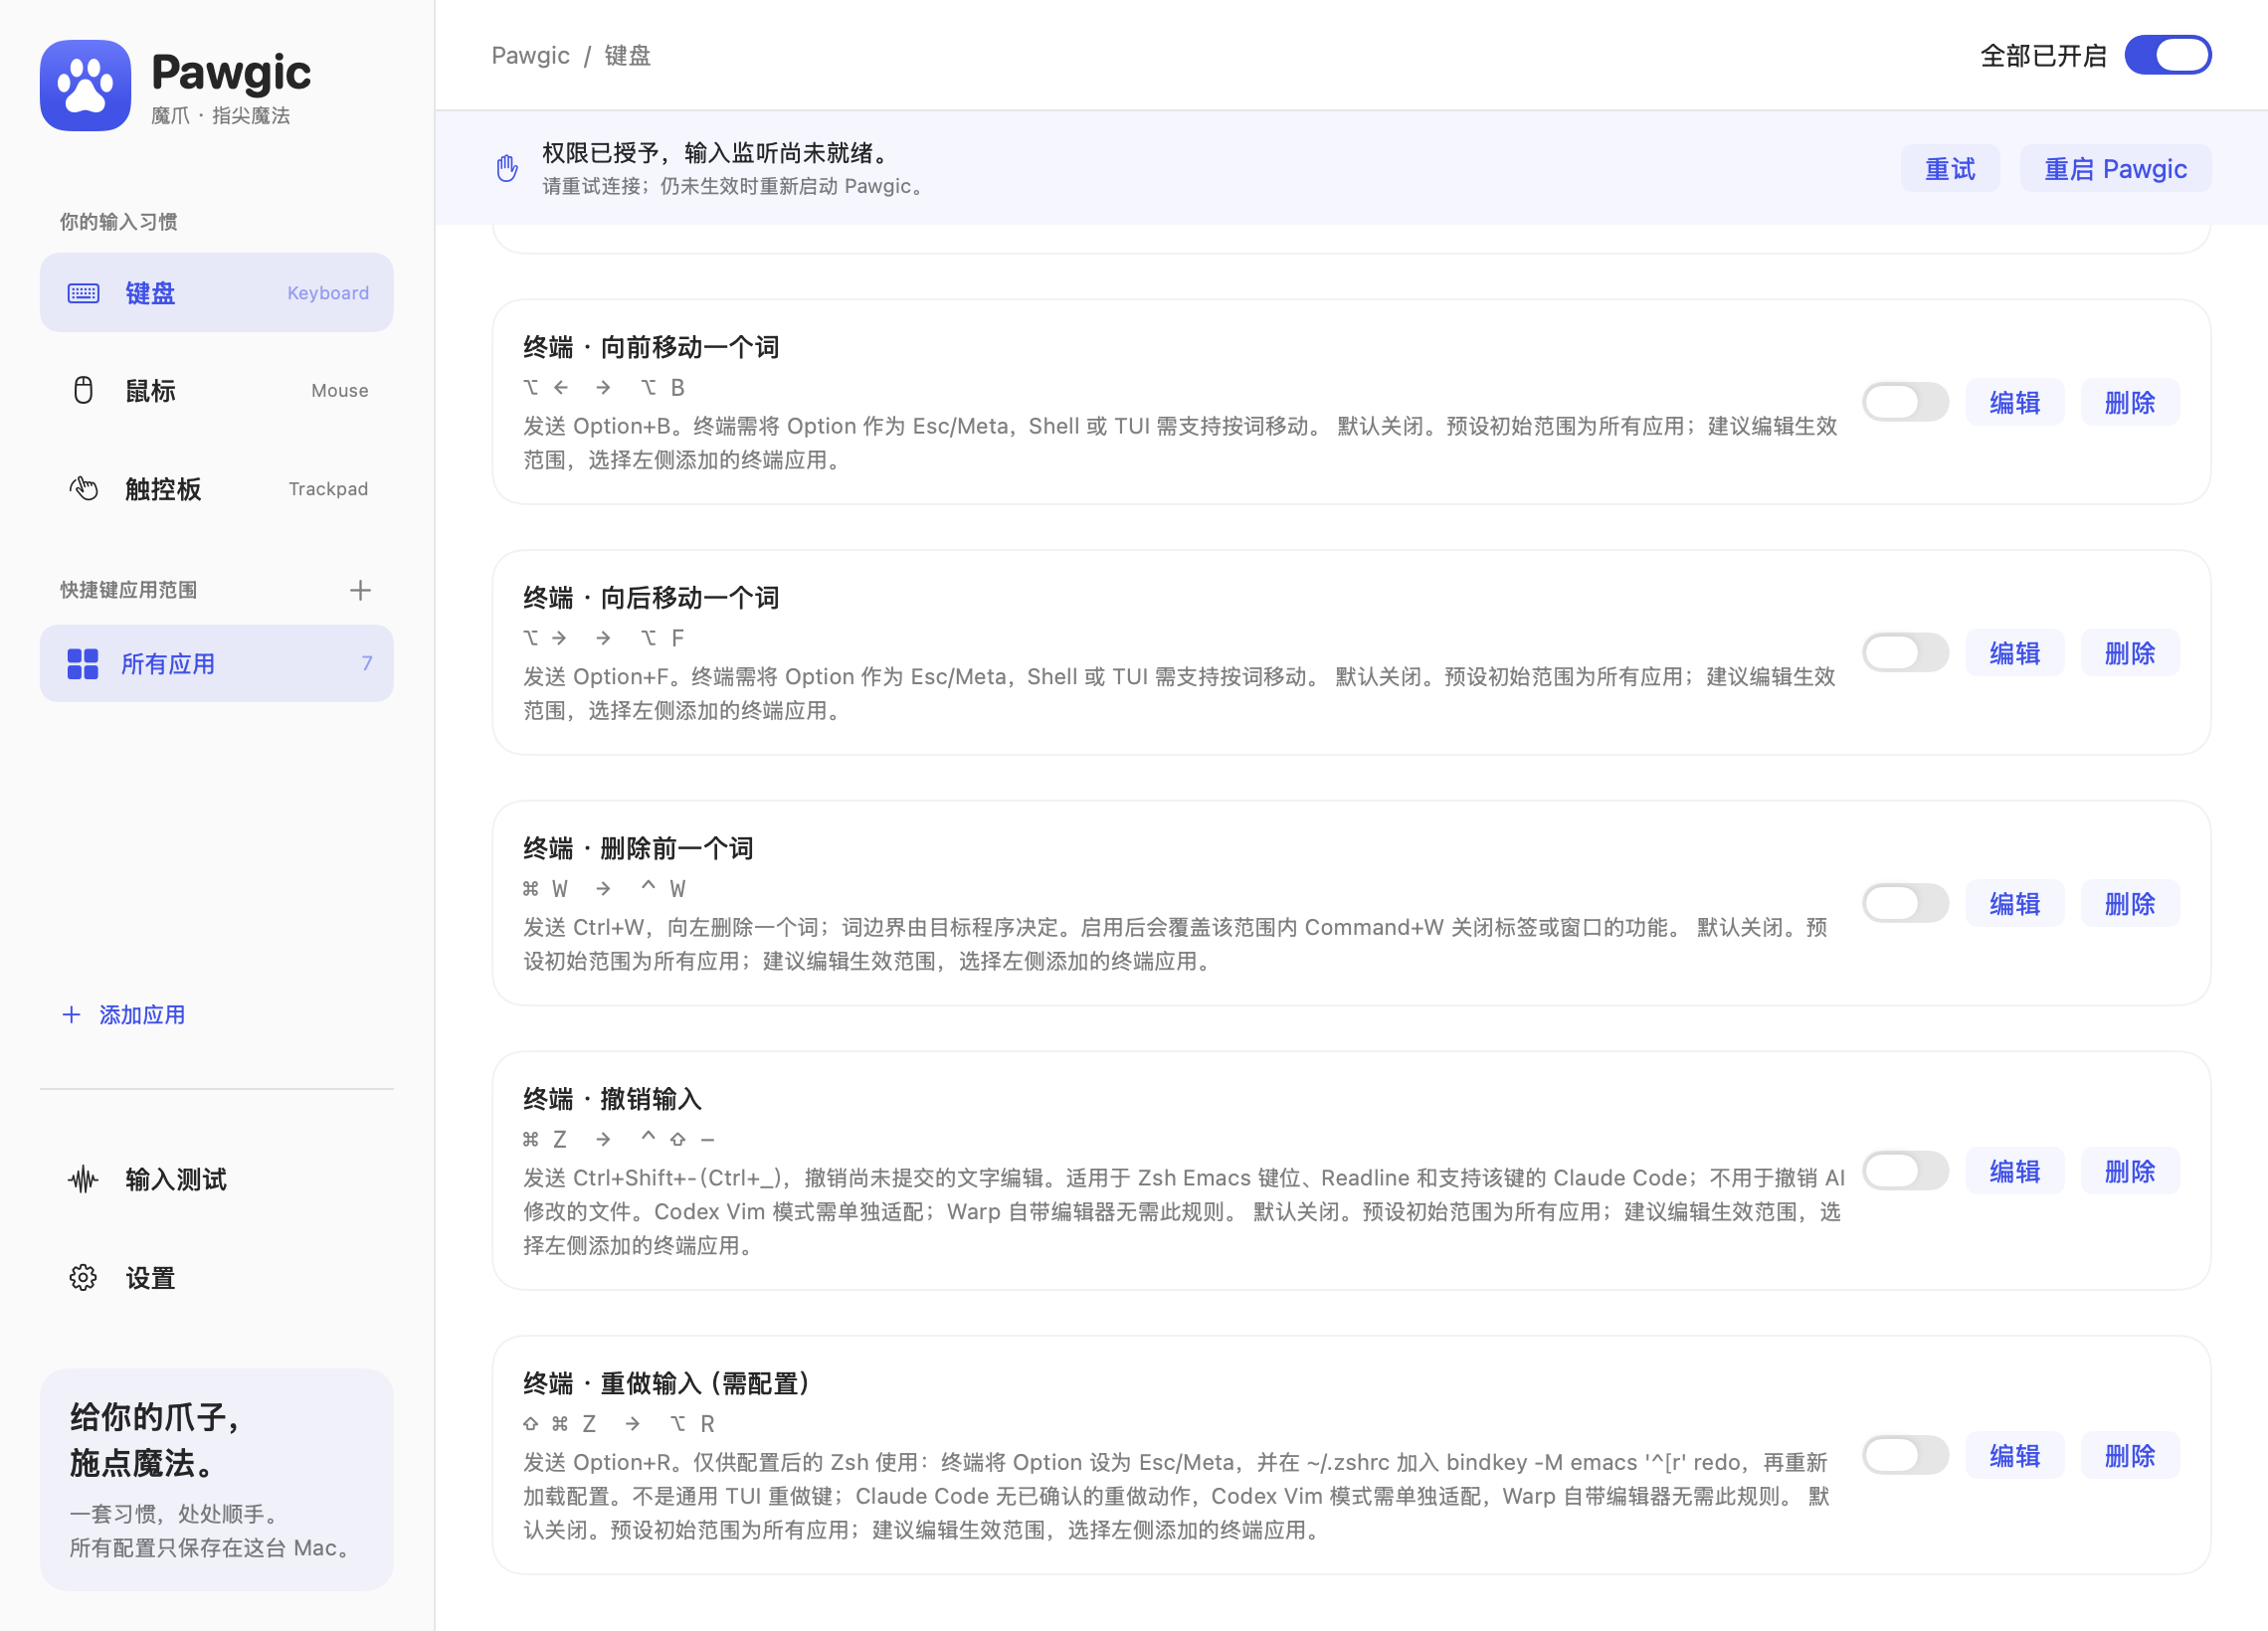Screen dimensions: 2268x1631
Task: Enable the 终端·向前移动一个词 rule
Action: (1905, 402)
